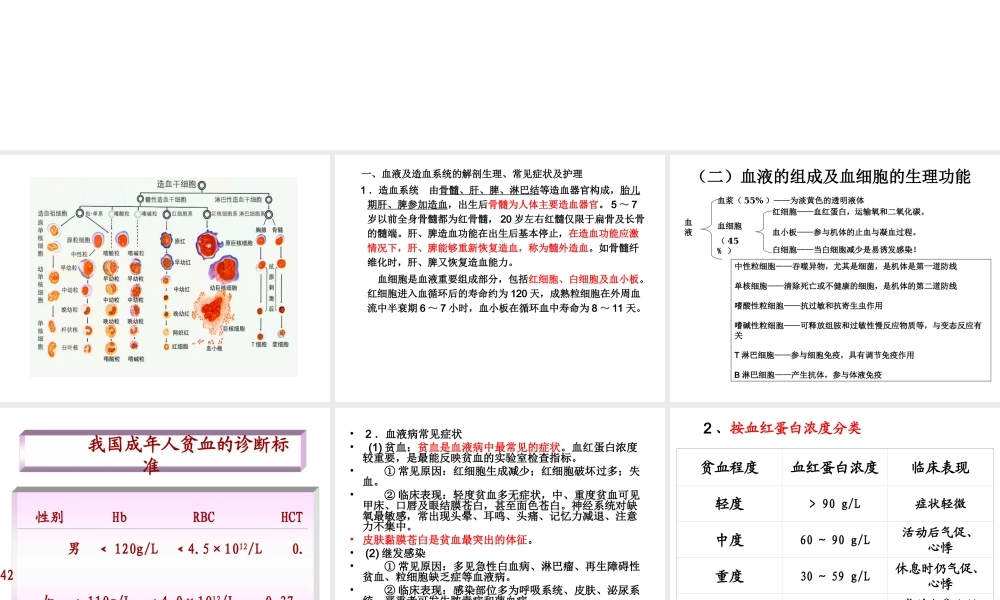Screen dimensions: 1000x600
Task: Click the line 红细胞——血红蛋白,运输氧和二氧化碳
Action: 848,212
